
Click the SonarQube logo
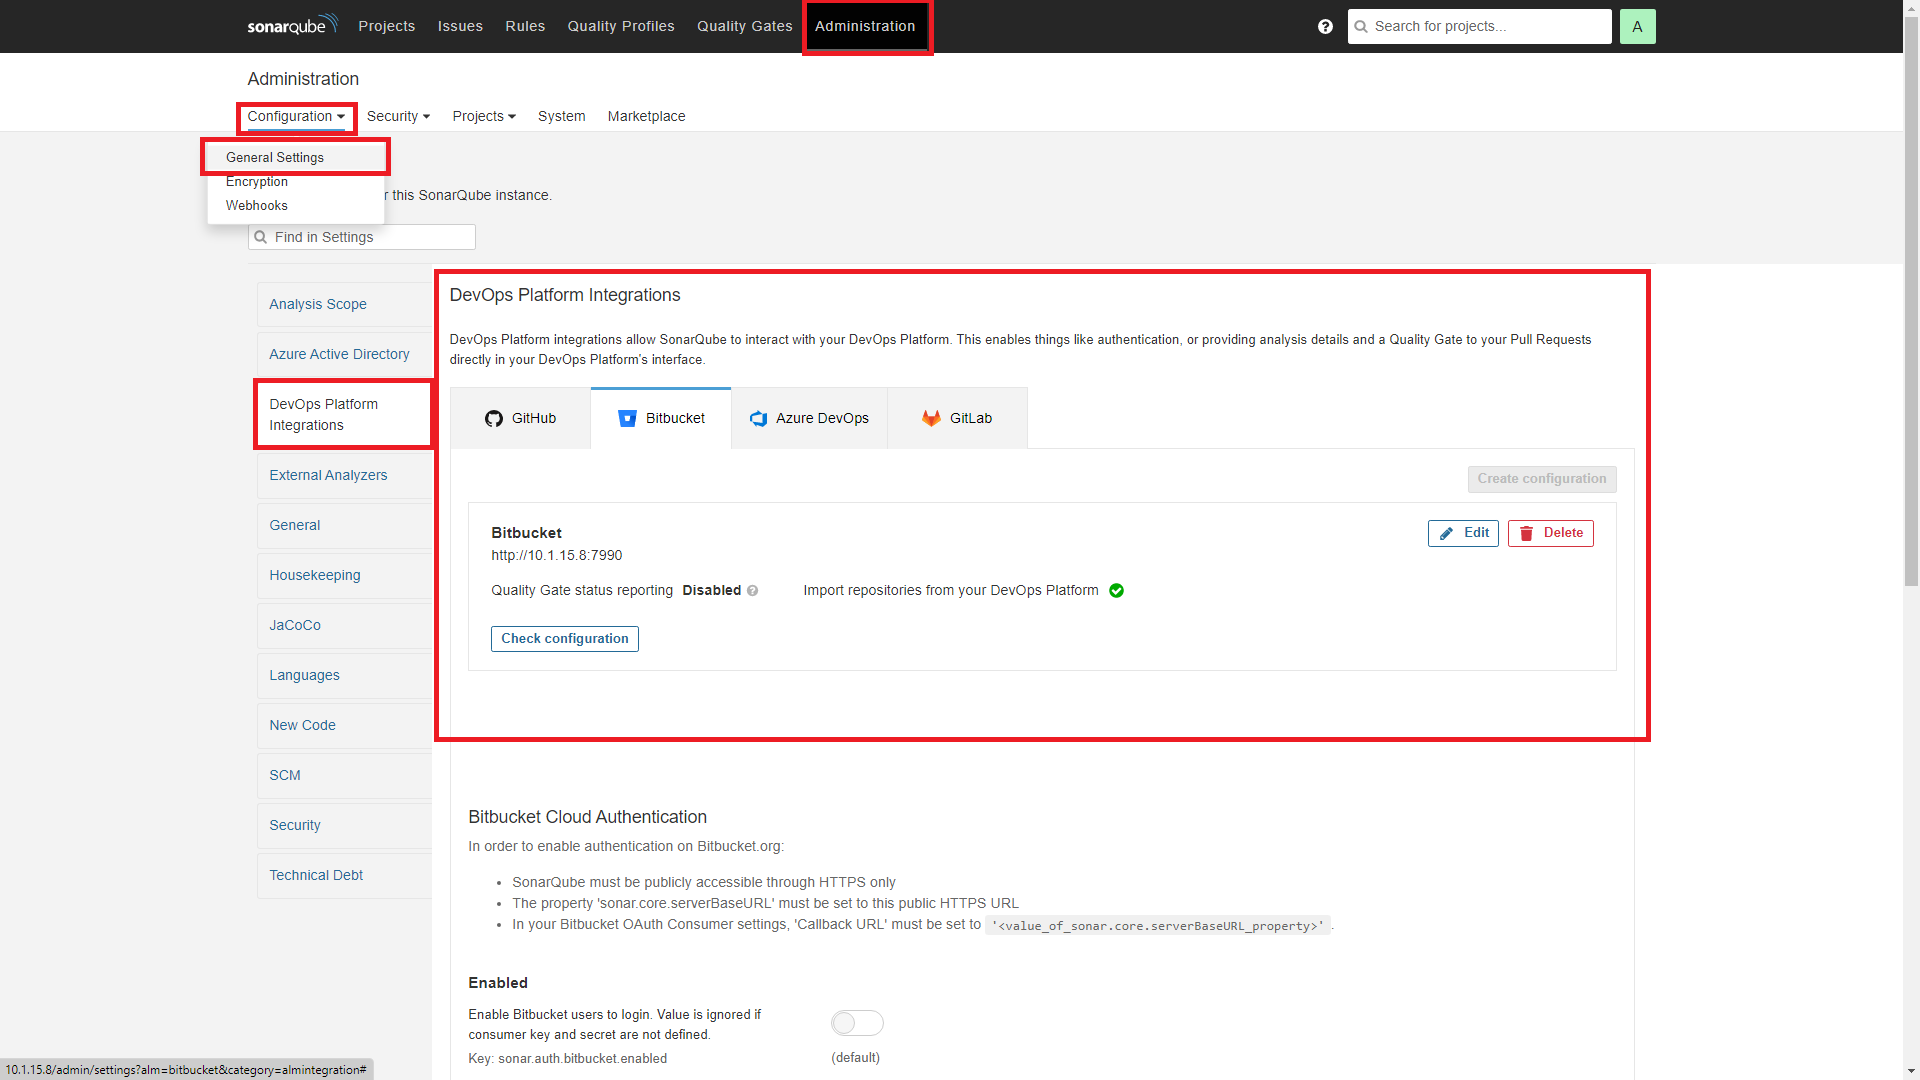292,26
